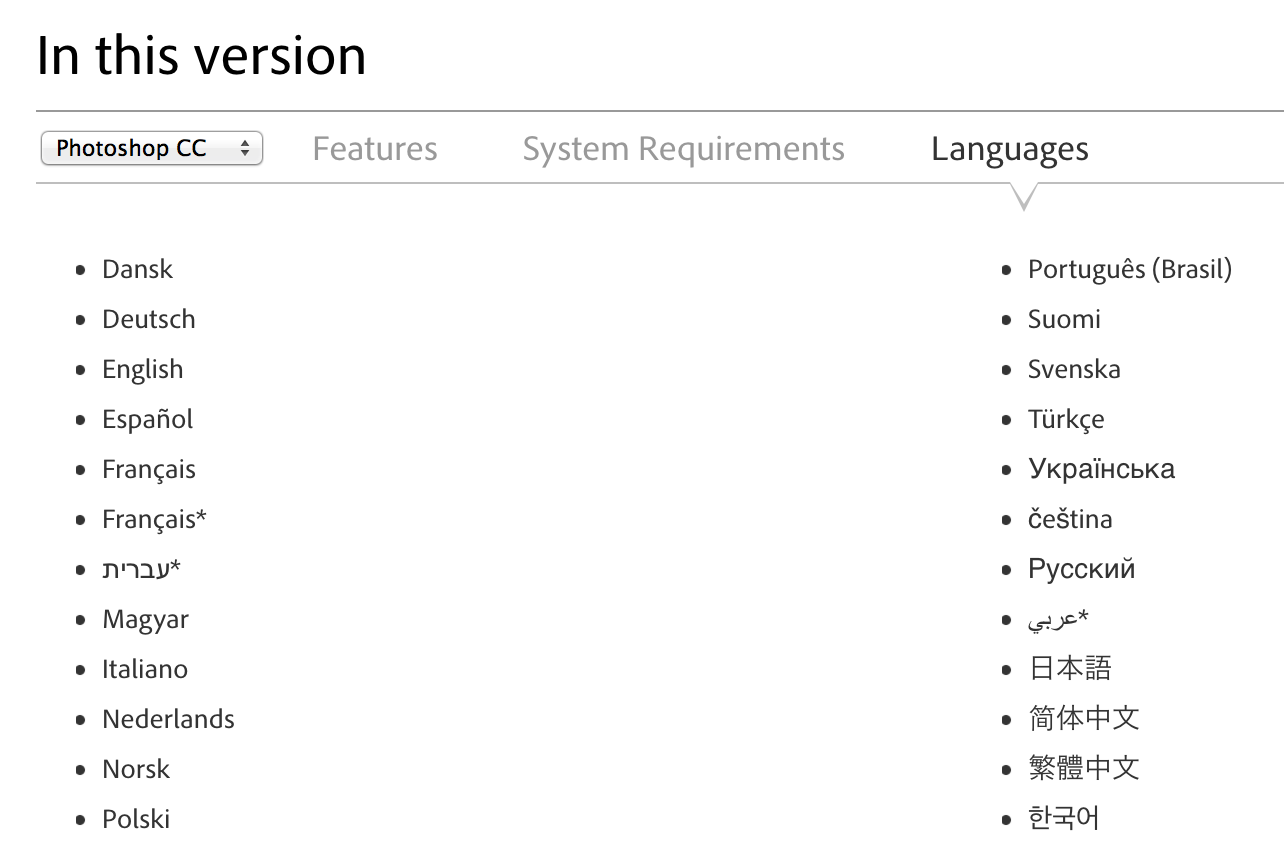
Task: Select čeština in the language list
Action: pos(1070,519)
